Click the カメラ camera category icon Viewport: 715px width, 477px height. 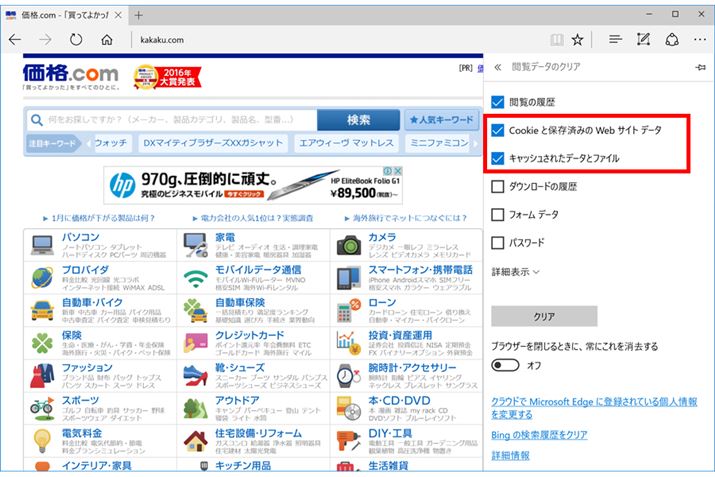(x=349, y=245)
